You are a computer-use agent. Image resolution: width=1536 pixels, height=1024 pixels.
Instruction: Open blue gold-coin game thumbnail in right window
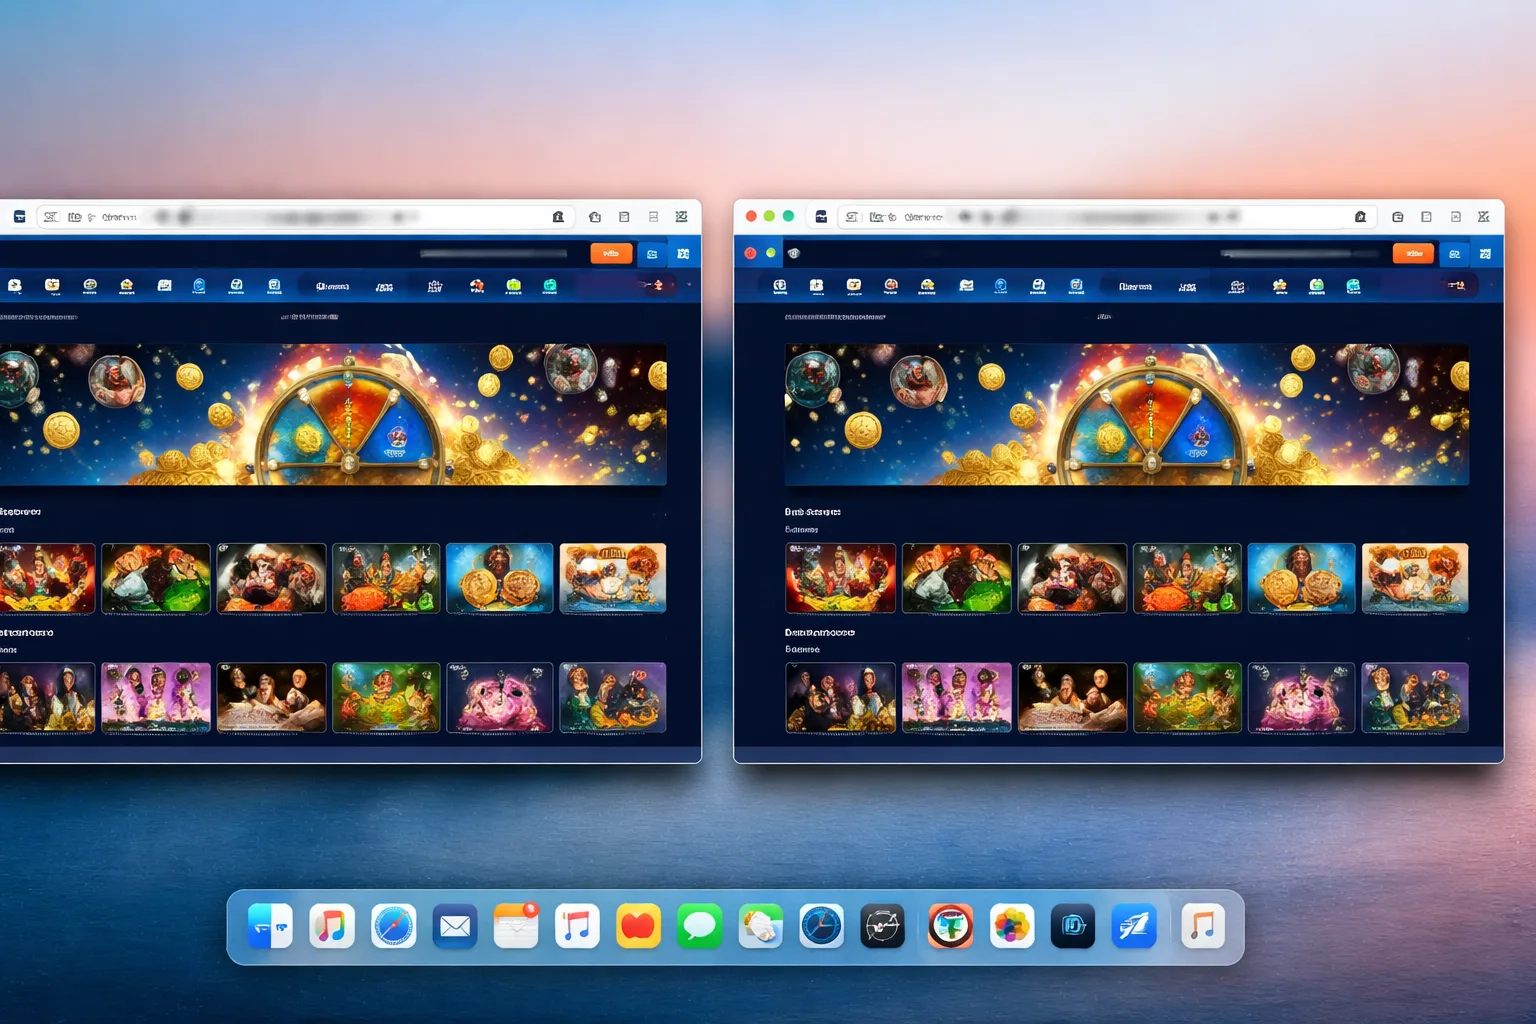coord(1301,578)
